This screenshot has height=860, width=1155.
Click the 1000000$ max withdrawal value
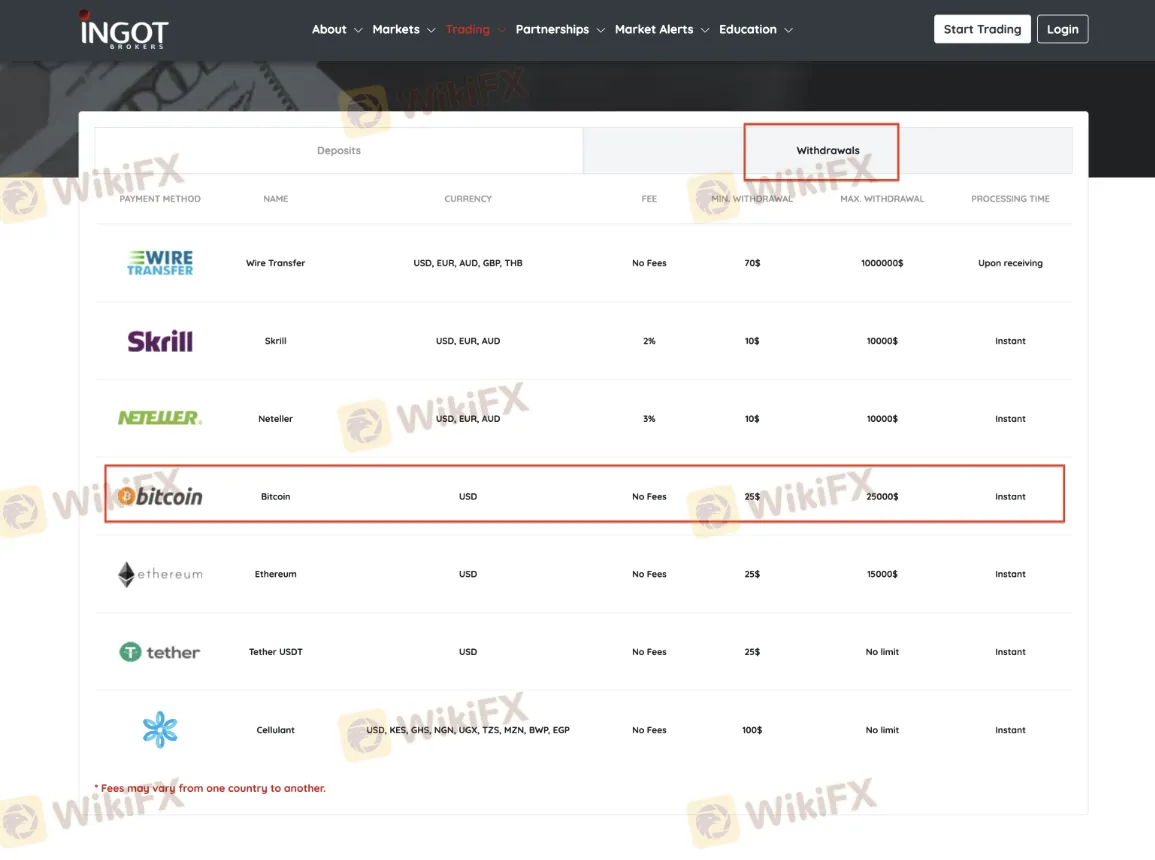point(882,263)
